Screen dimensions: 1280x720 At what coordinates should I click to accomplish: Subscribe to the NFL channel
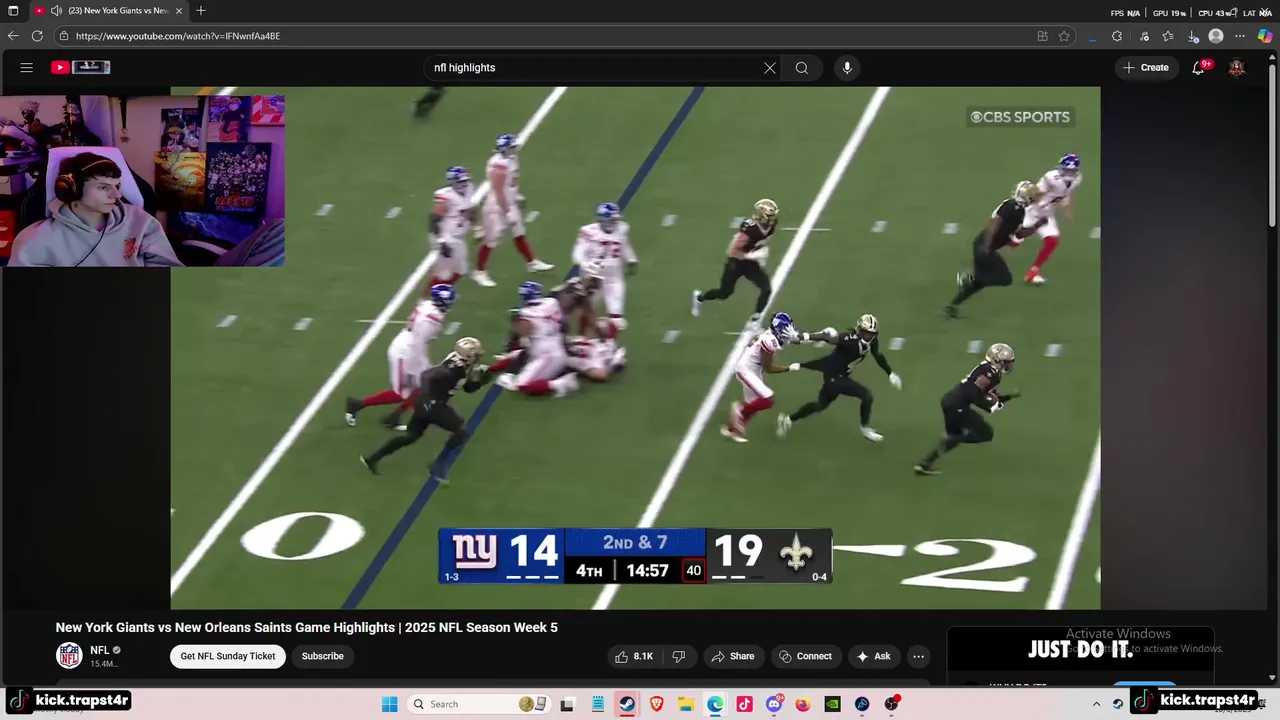click(x=323, y=656)
